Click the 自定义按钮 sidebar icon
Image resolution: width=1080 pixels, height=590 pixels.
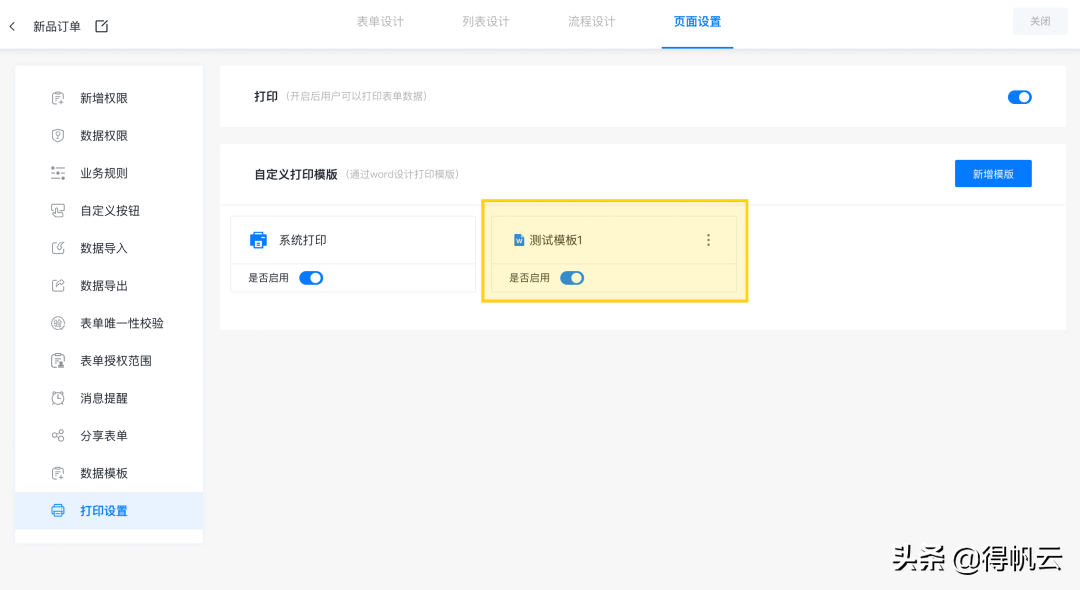tap(58, 211)
